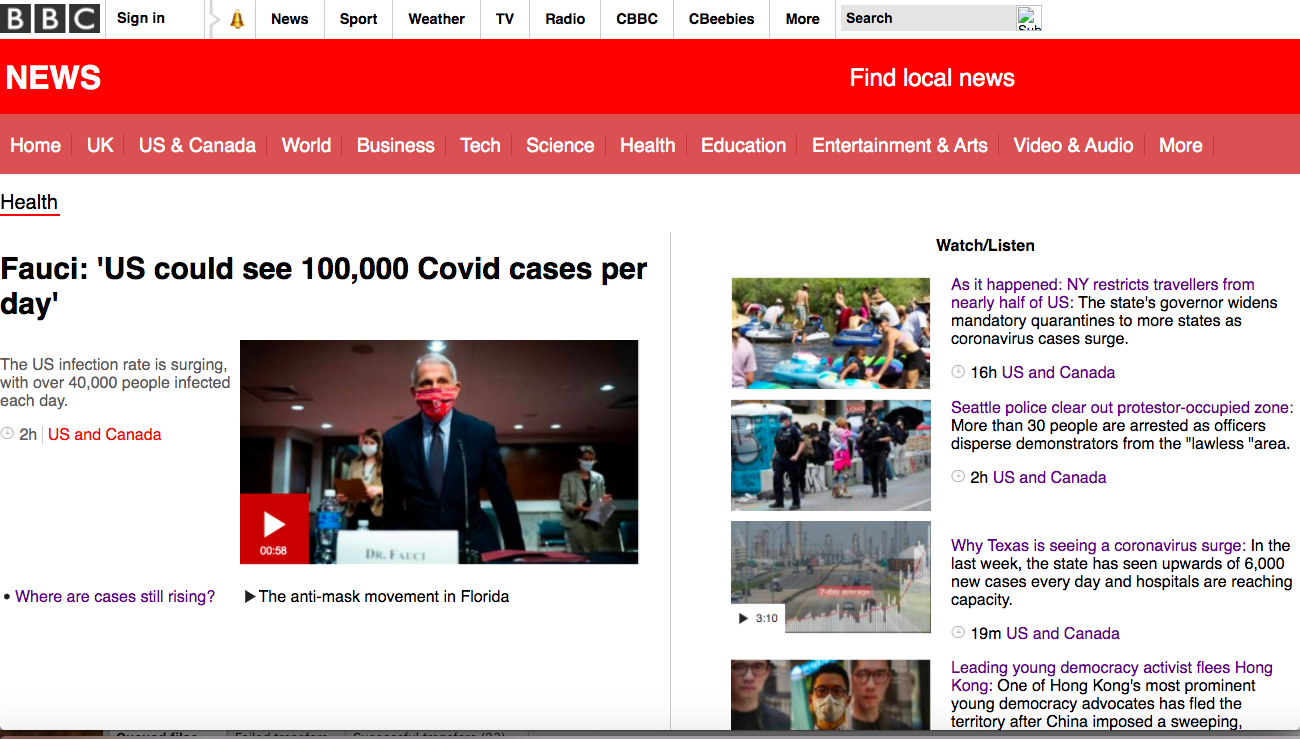Image resolution: width=1300 pixels, height=739 pixels.
Task: Open Hong Kong democracy activist flees story
Action: [x=1112, y=677]
